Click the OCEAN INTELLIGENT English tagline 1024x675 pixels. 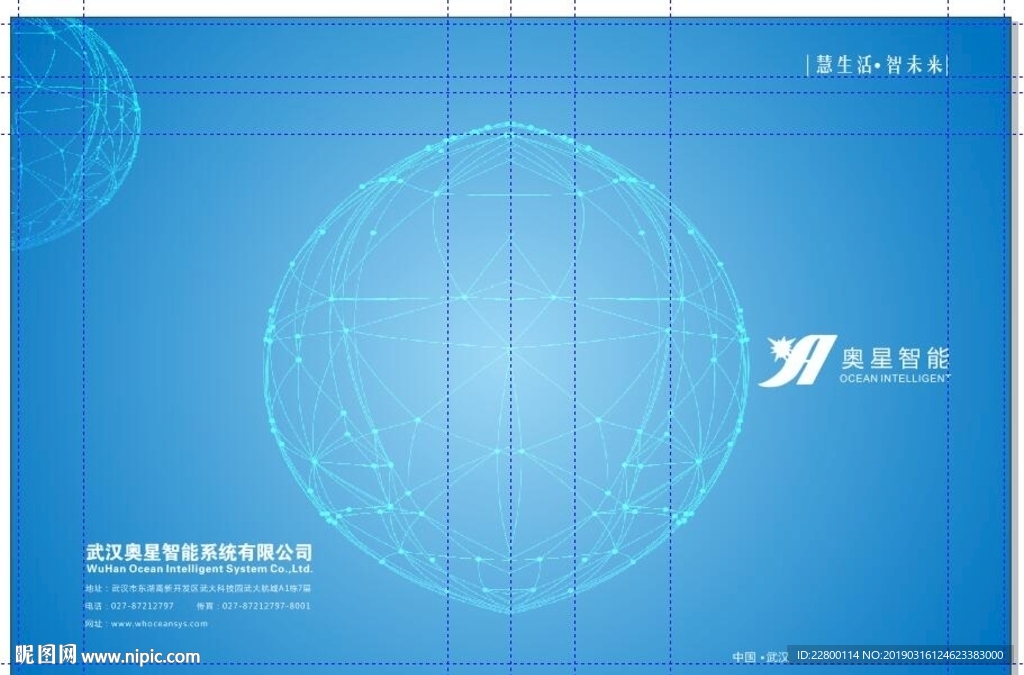pyautogui.click(x=895, y=378)
